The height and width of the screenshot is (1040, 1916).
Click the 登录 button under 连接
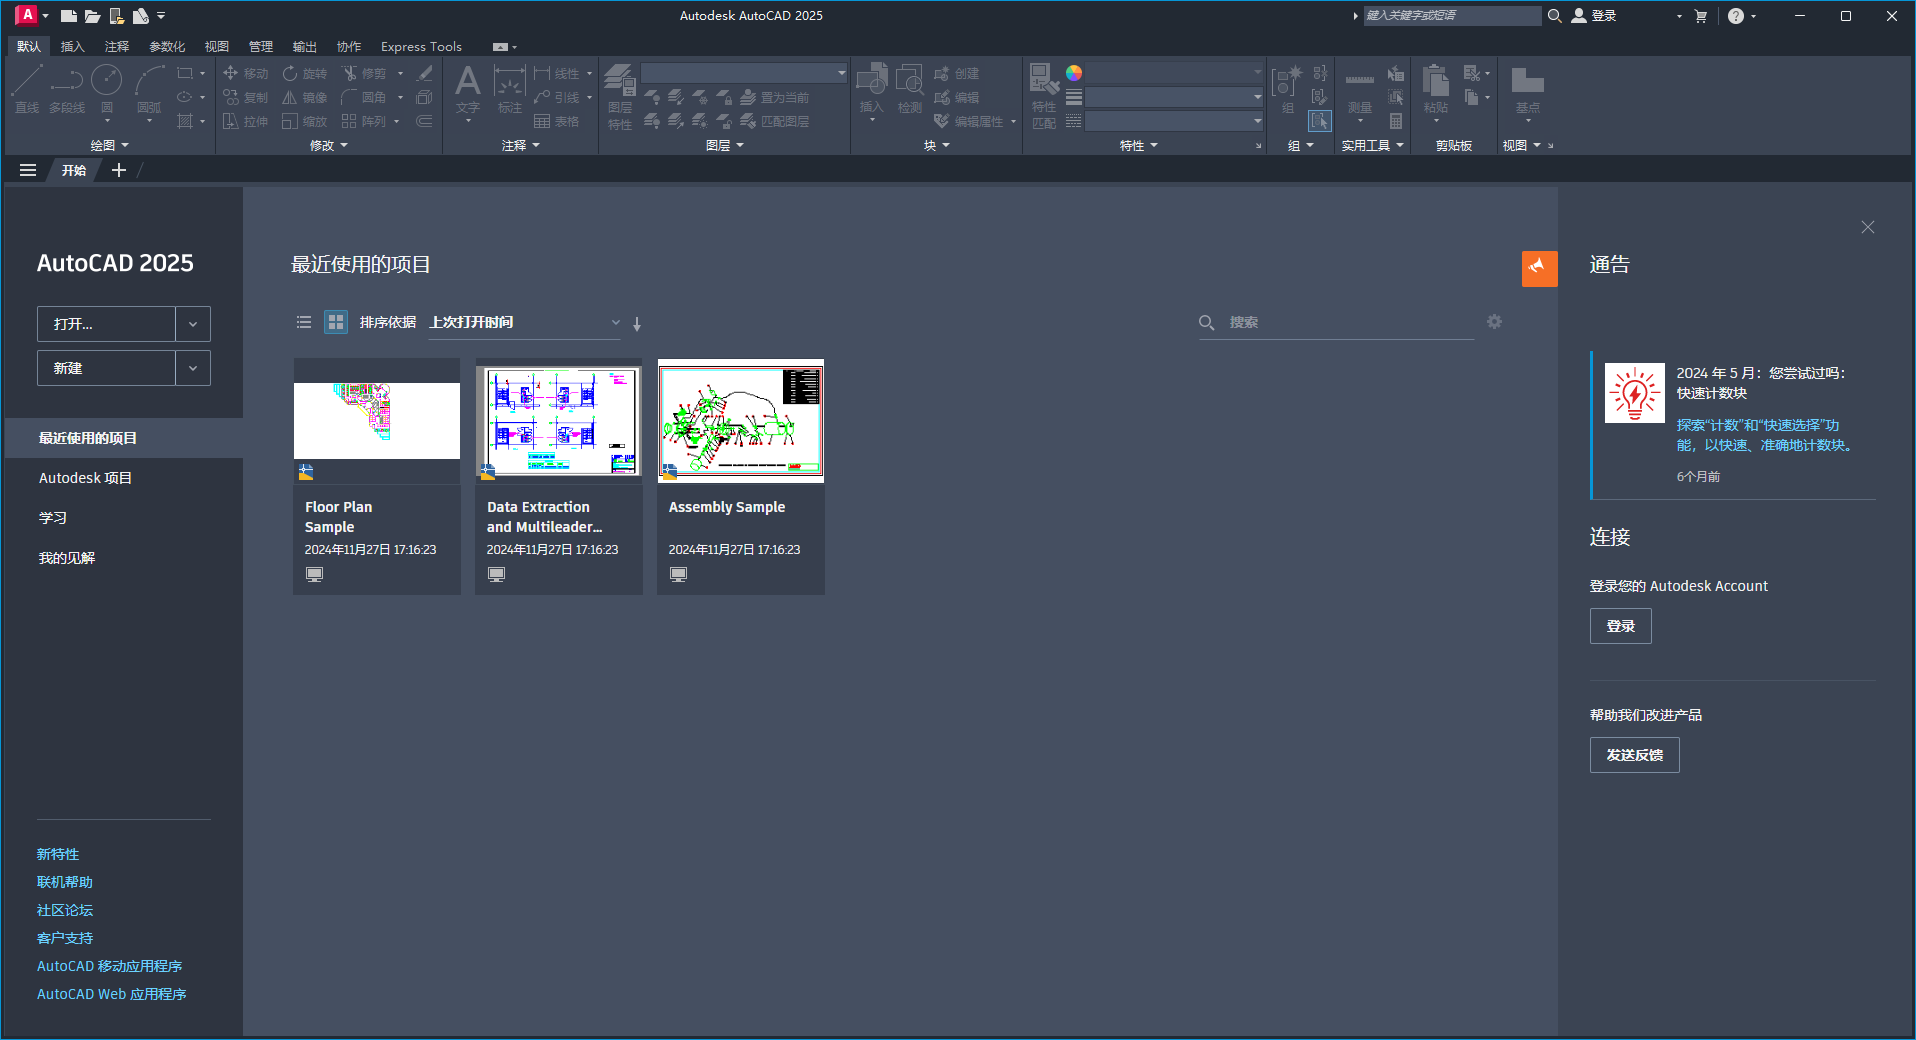[1620, 625]
